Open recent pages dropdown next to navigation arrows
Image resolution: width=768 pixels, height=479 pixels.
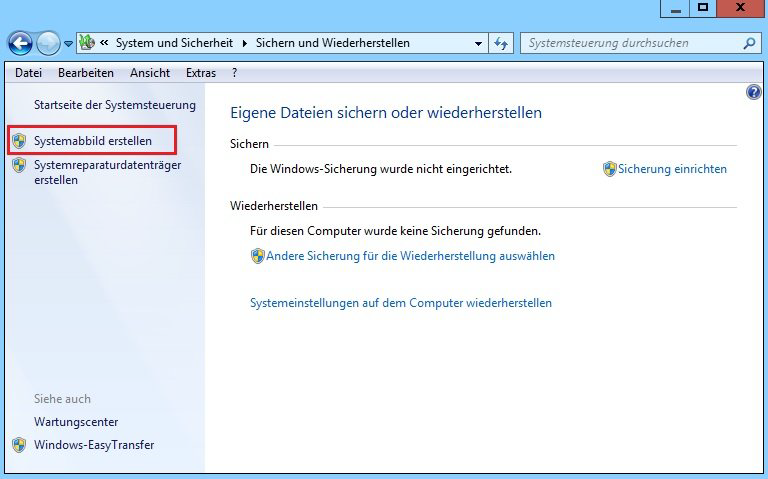pyautogui.click(x=69, y=44)
